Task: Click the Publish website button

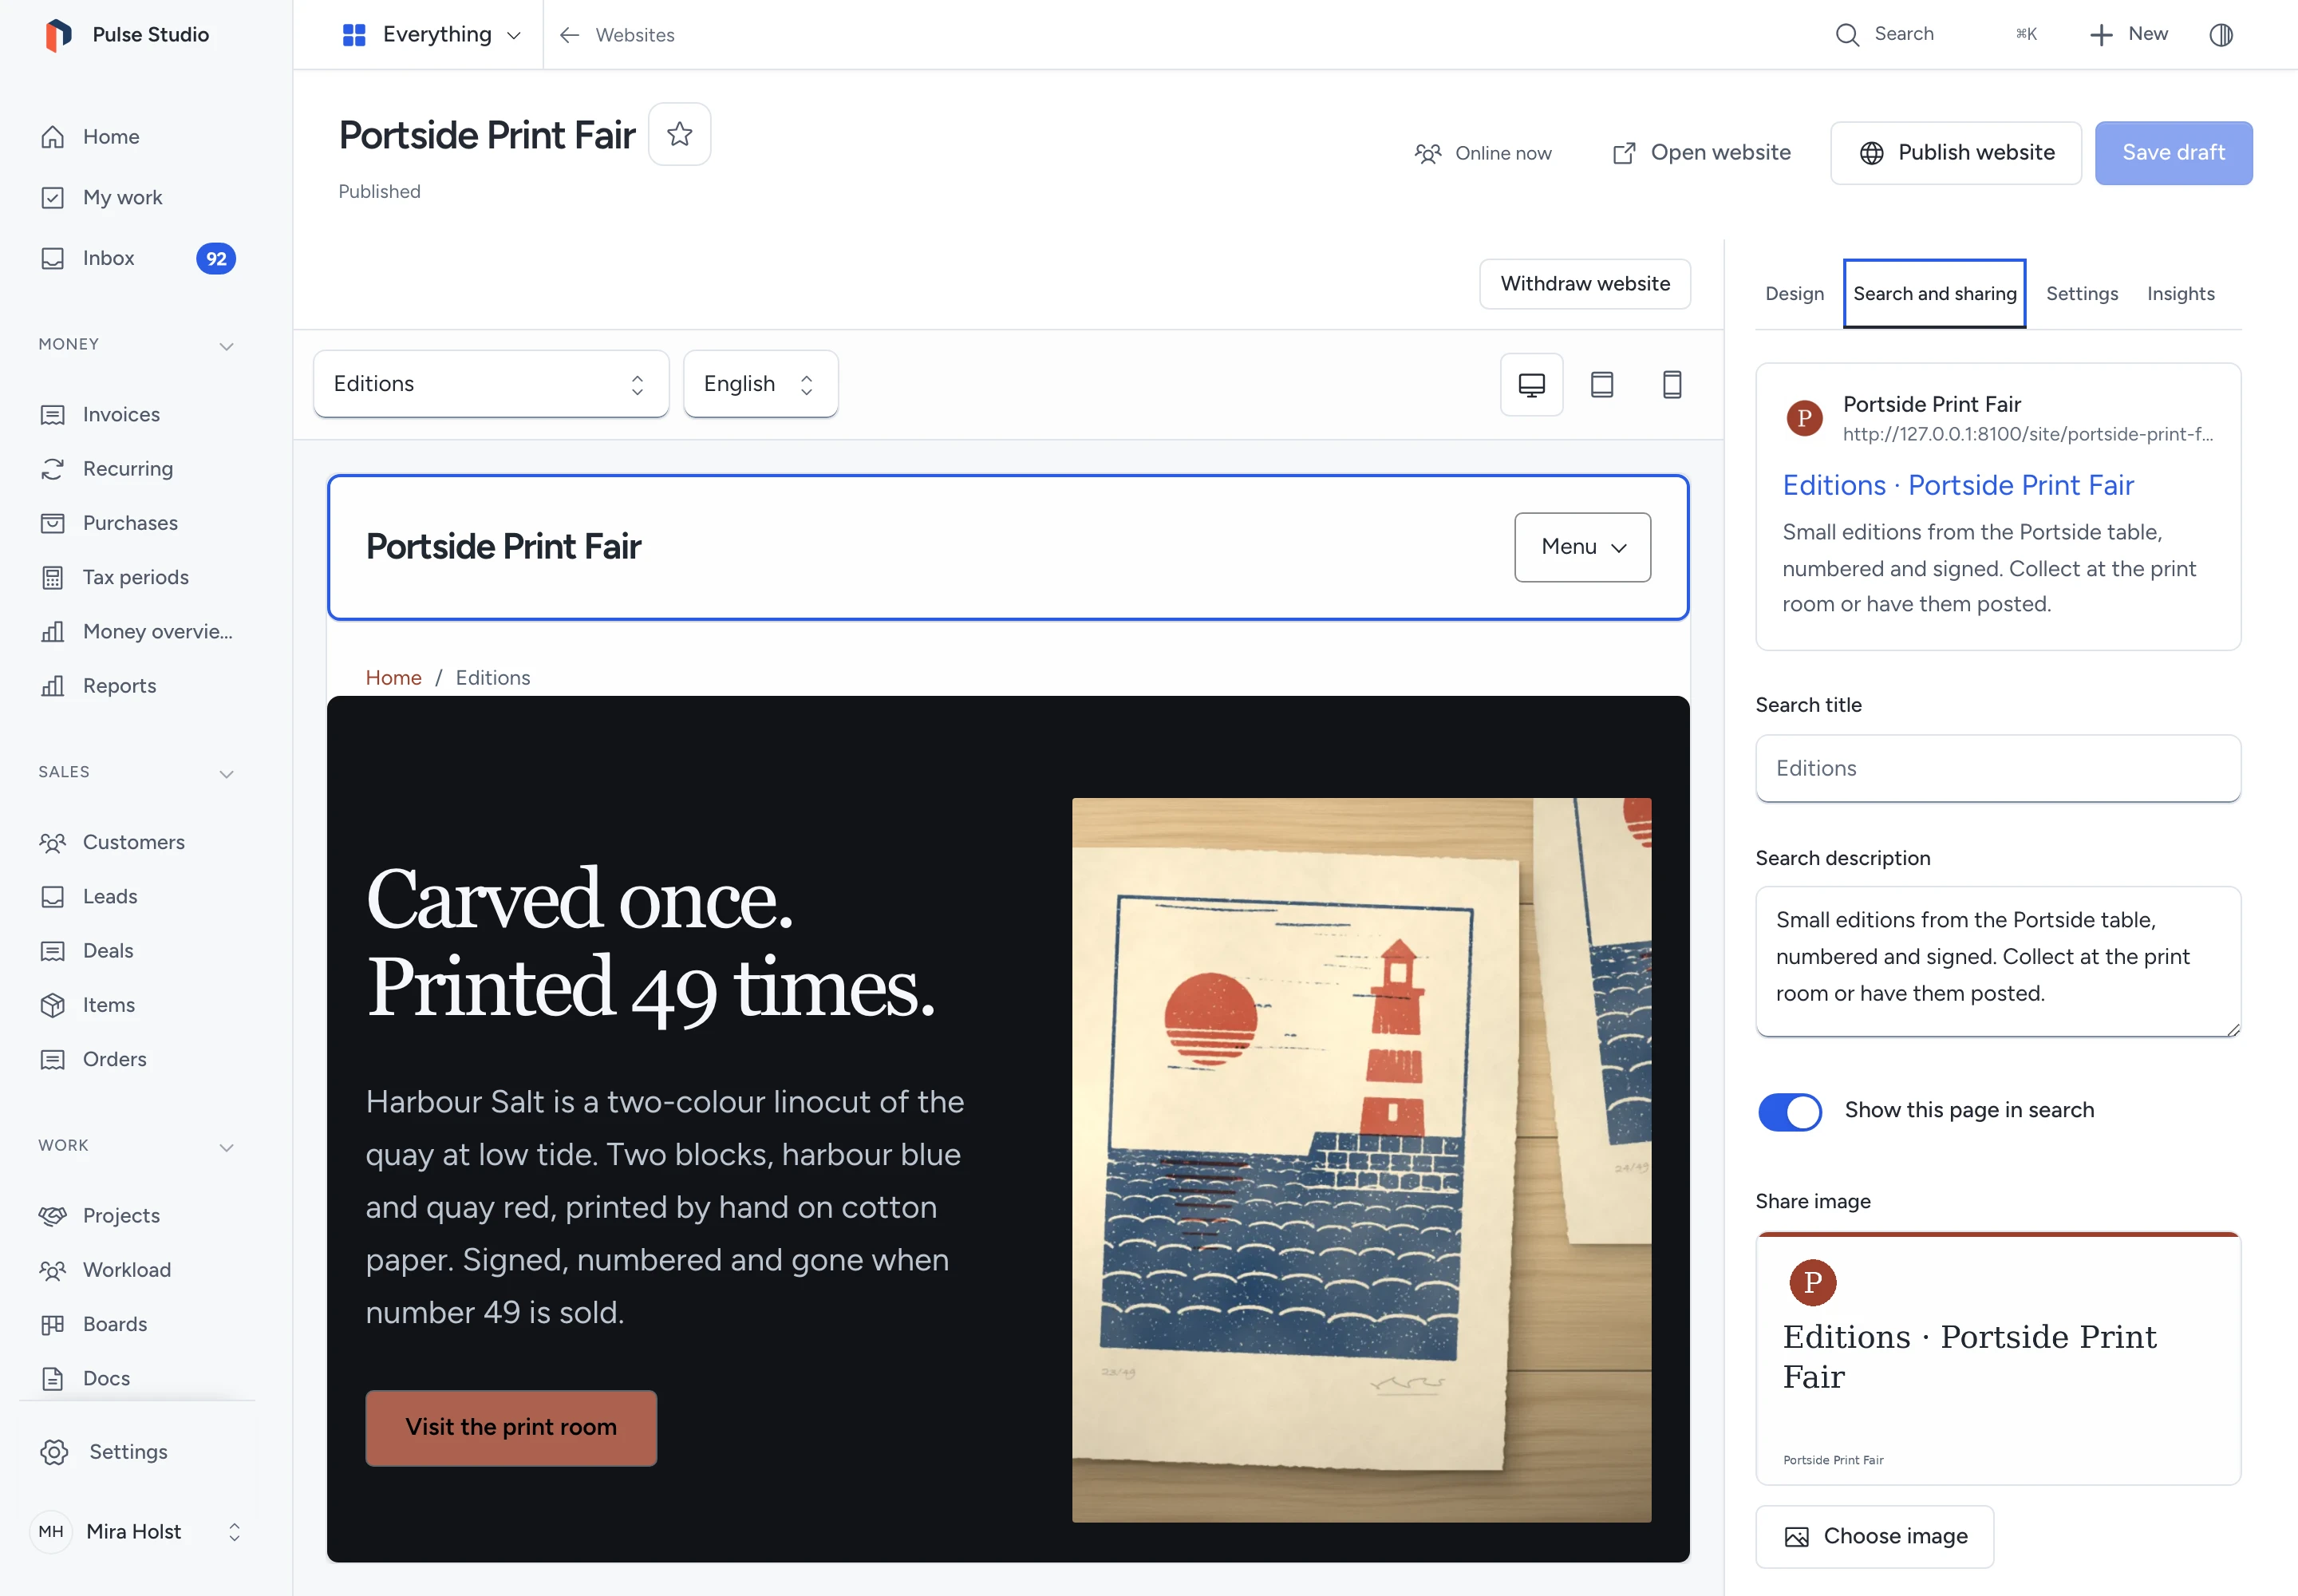Action: [1955, 153]
